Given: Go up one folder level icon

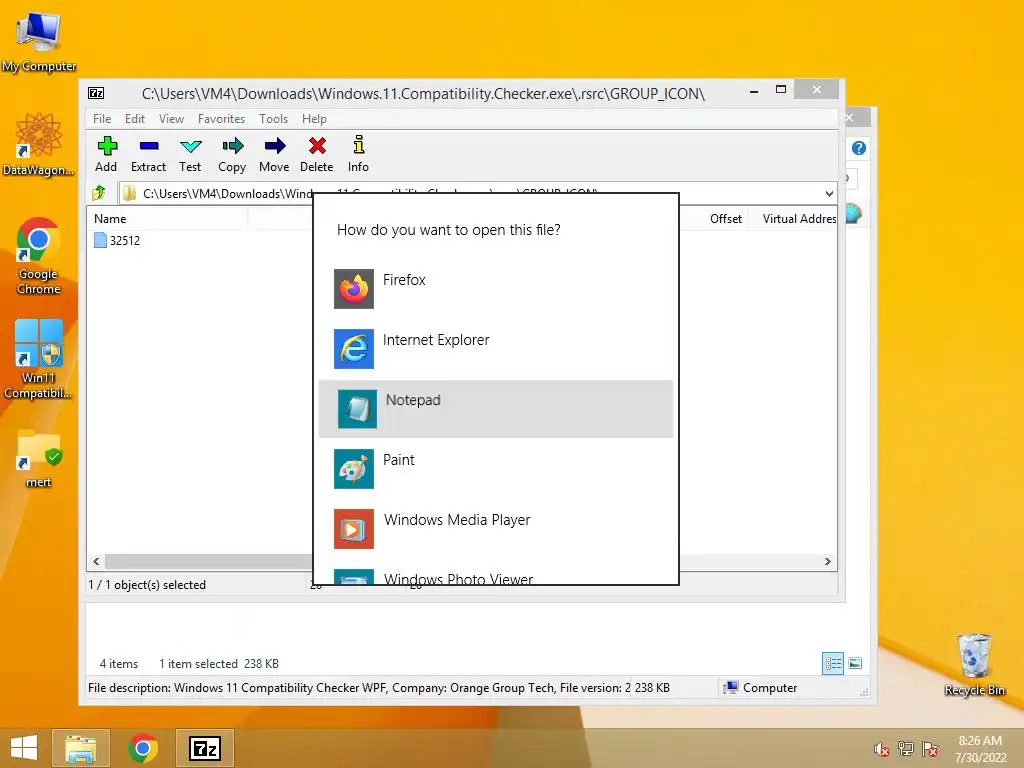Looking at the screenshot, I should tap(99, 193).
